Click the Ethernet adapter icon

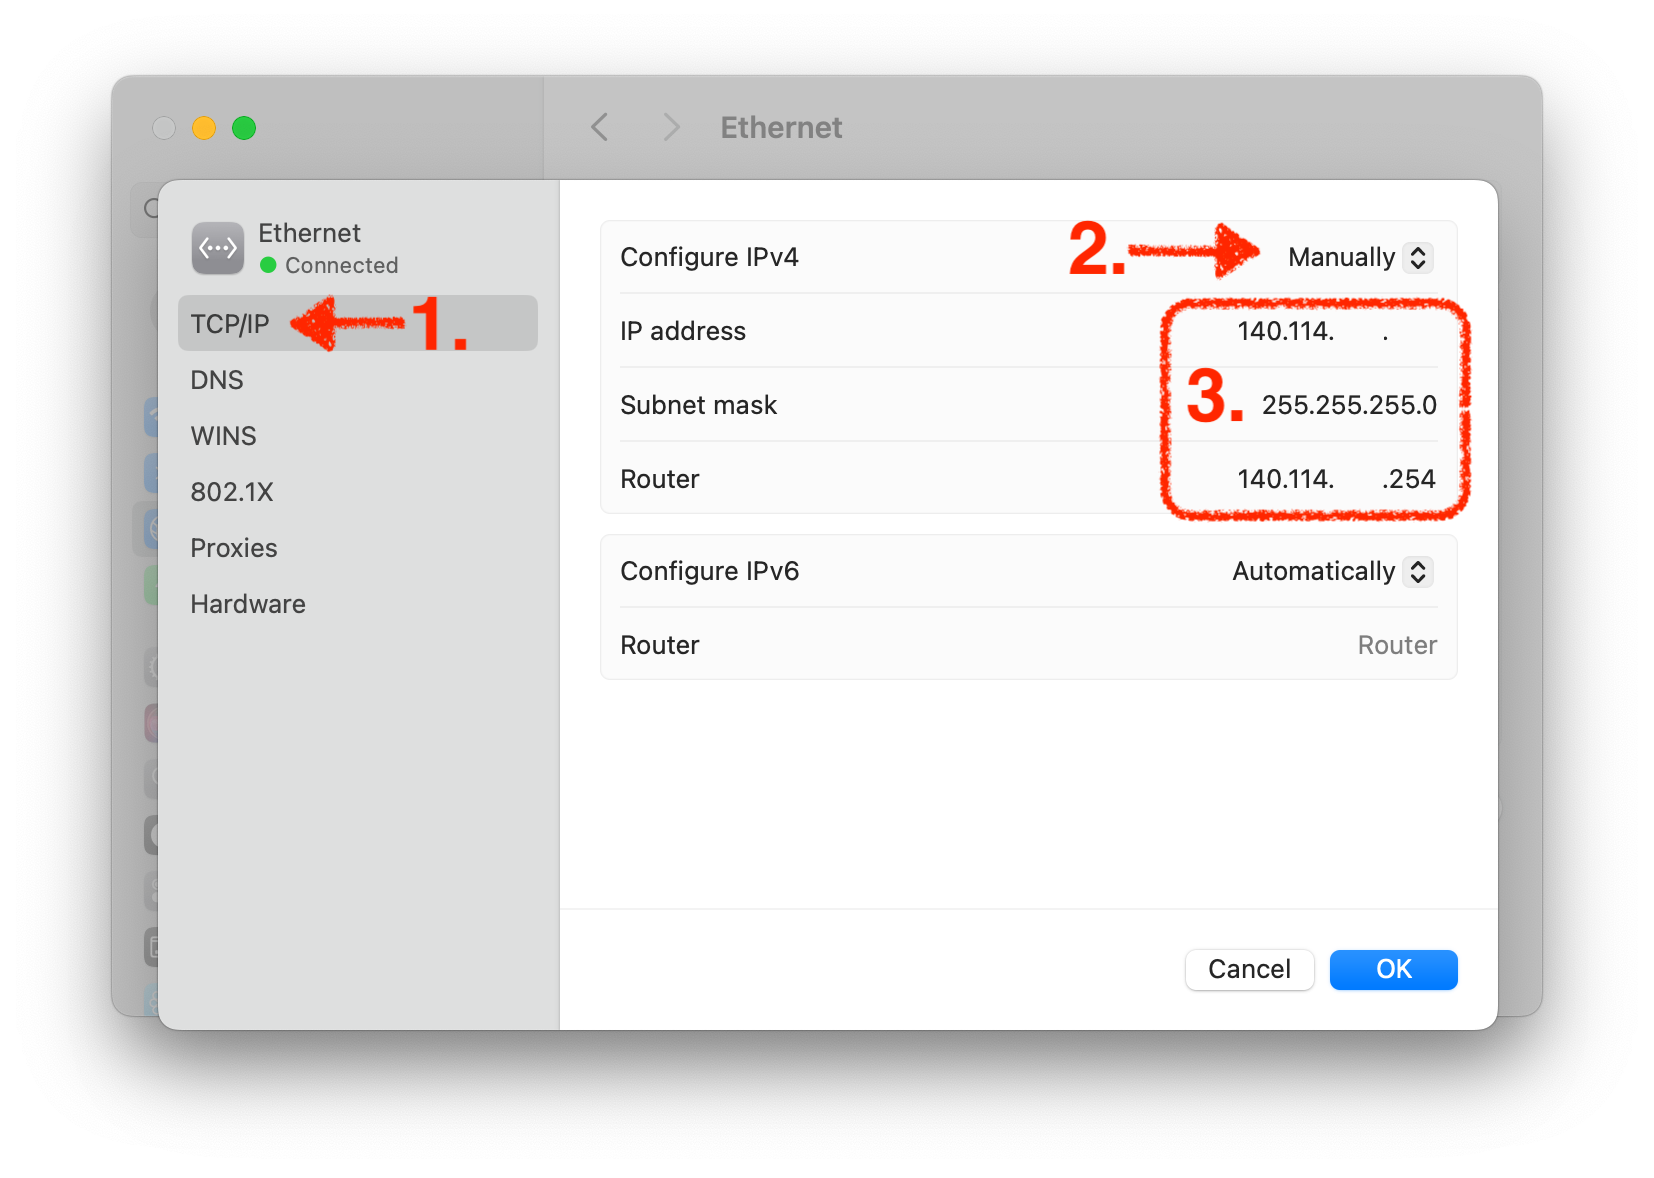click(x=218, y=248)
